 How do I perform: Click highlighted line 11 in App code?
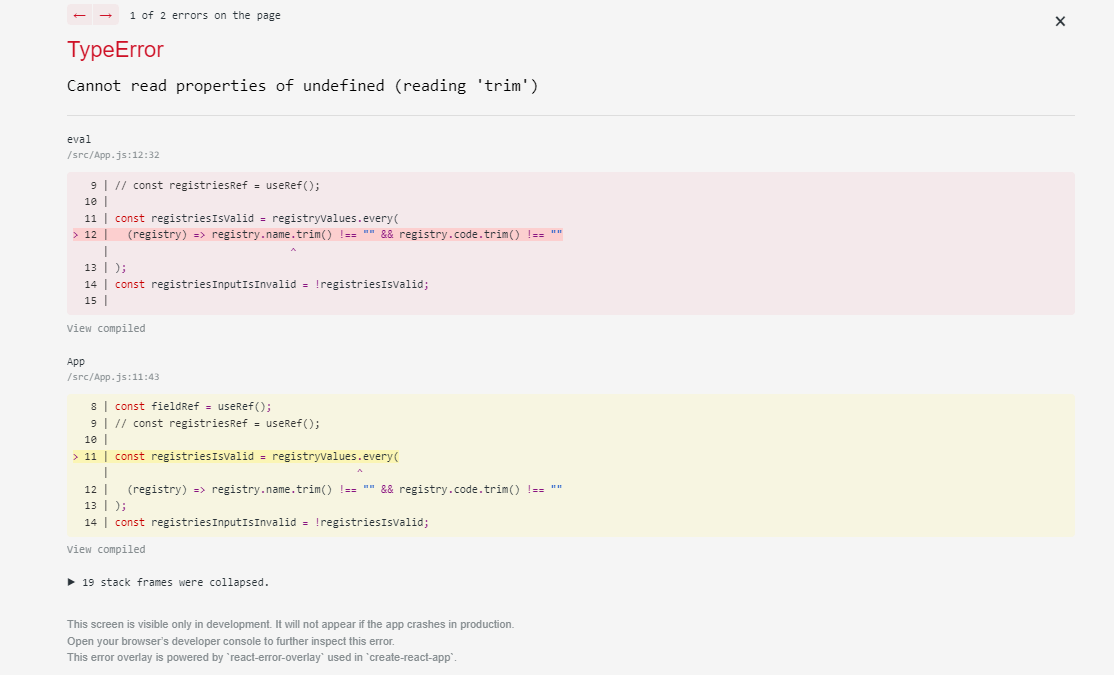[x=256, y=456]
